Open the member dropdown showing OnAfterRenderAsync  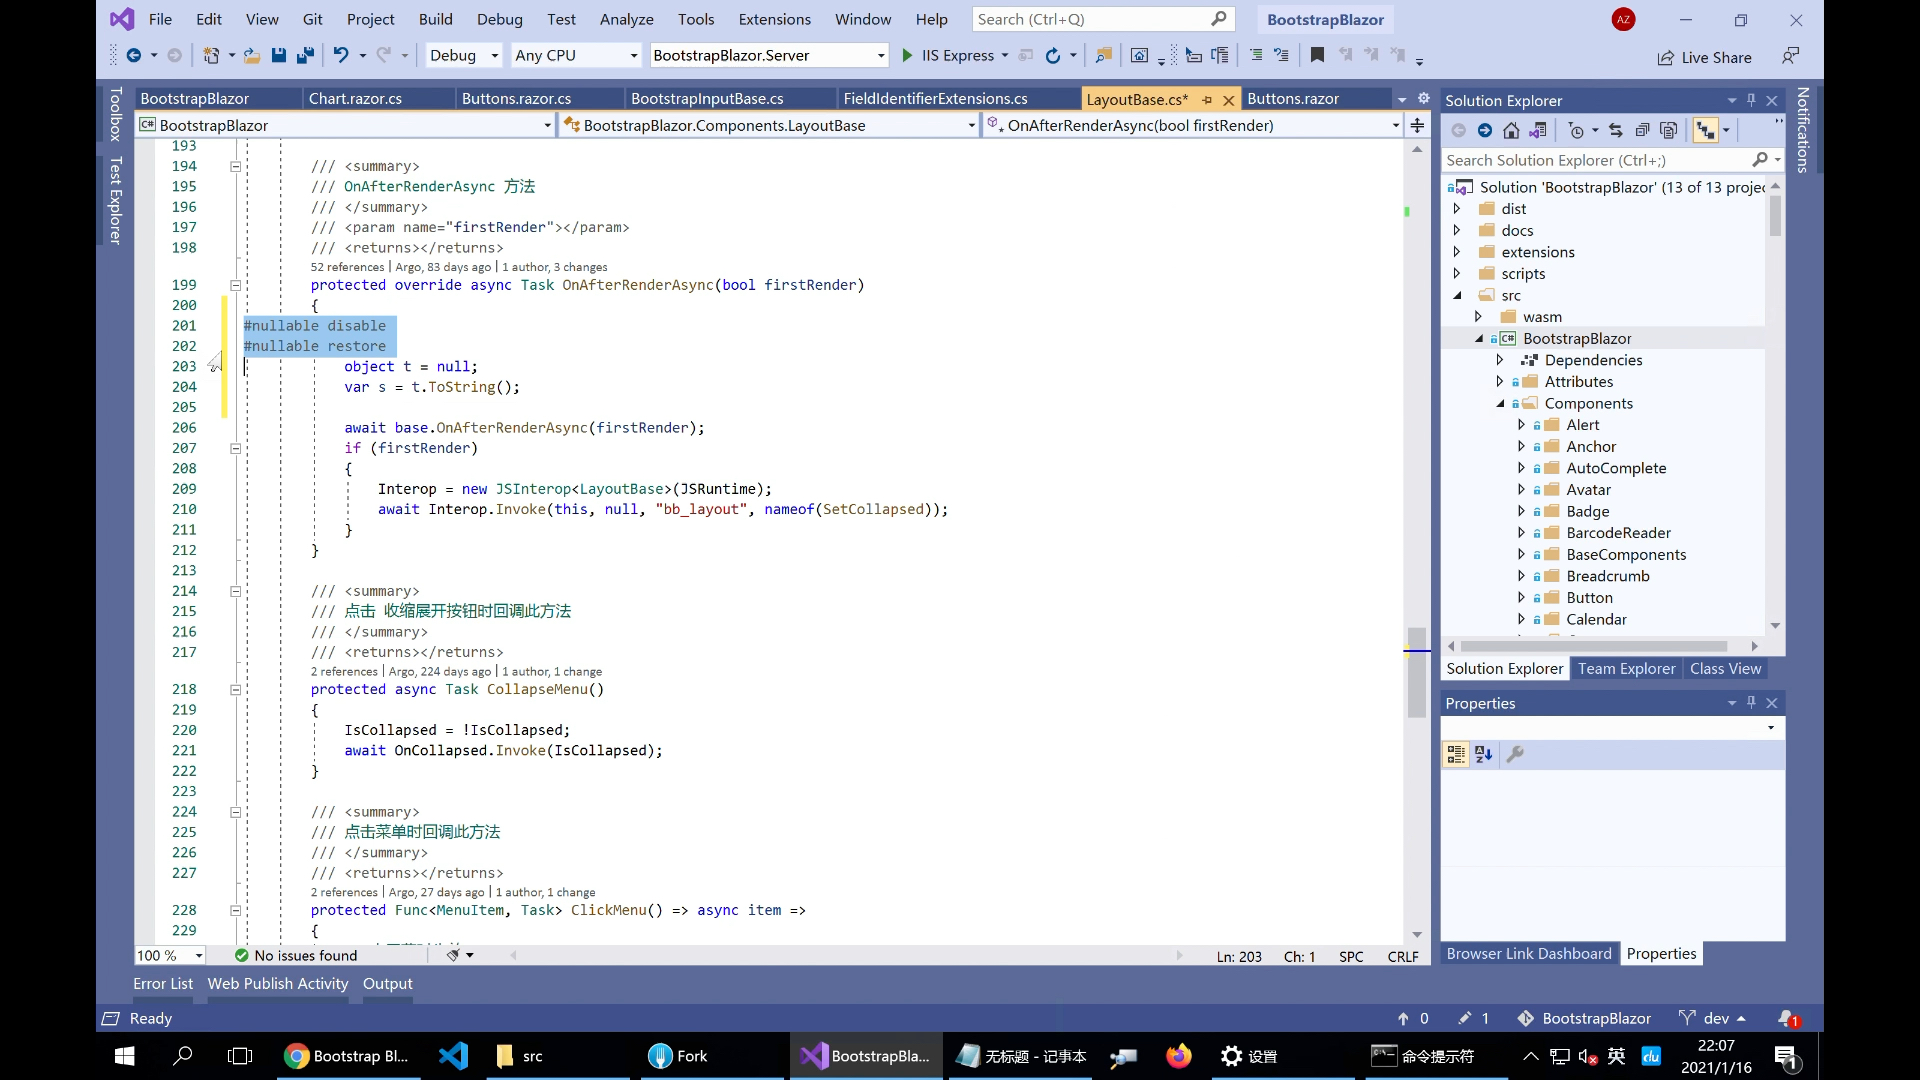[1193, 125]
